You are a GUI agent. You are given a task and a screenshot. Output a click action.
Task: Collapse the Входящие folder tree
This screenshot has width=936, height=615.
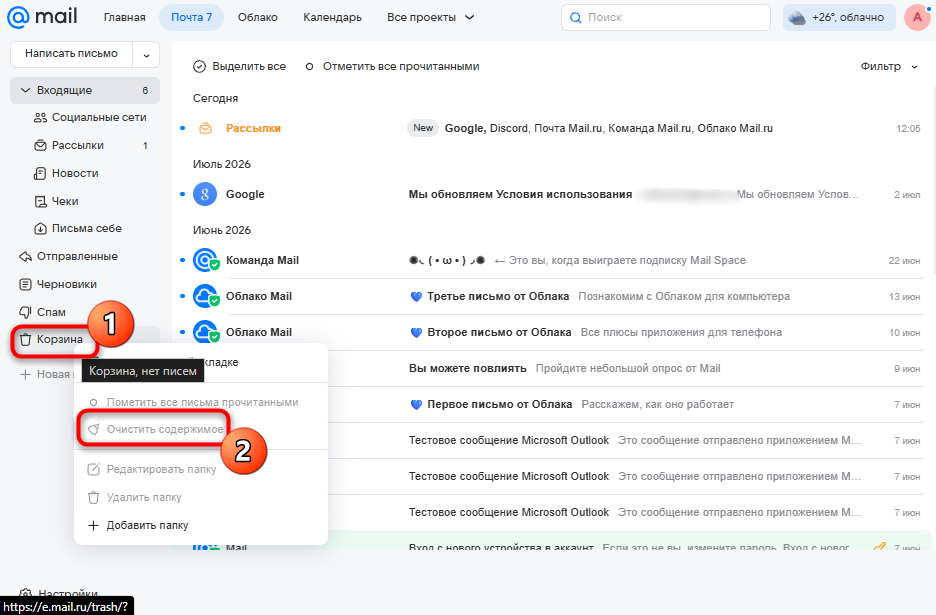25,90
